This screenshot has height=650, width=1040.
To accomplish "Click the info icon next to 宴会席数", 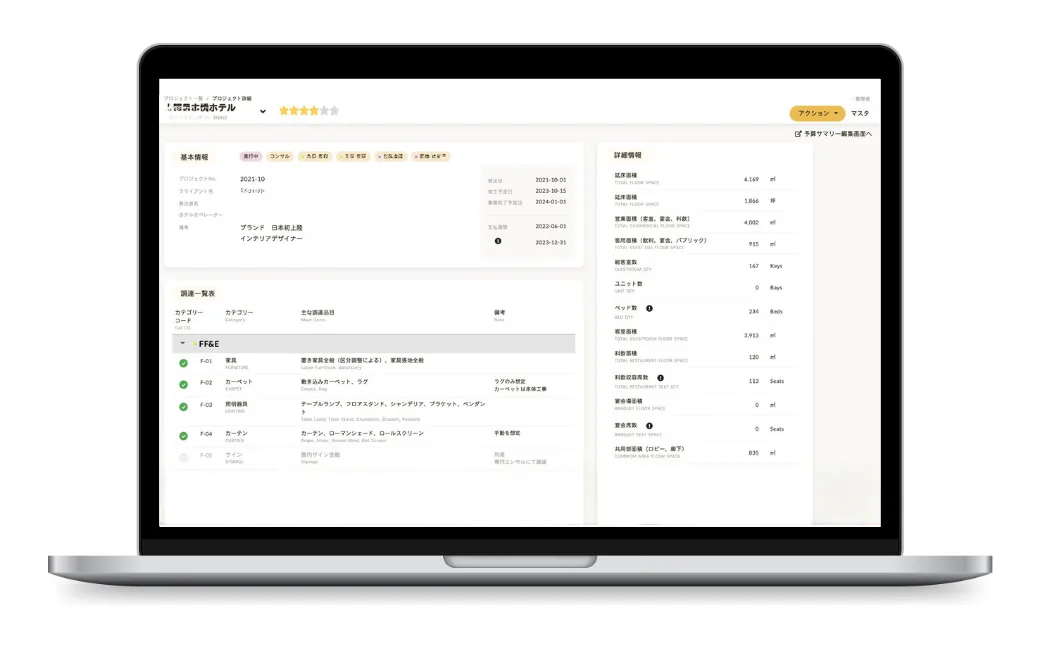I will (x=649, y=426).
